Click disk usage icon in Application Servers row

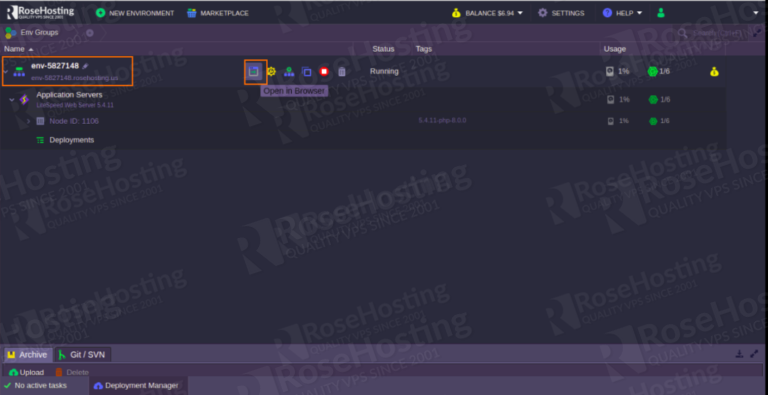[610, 99]
